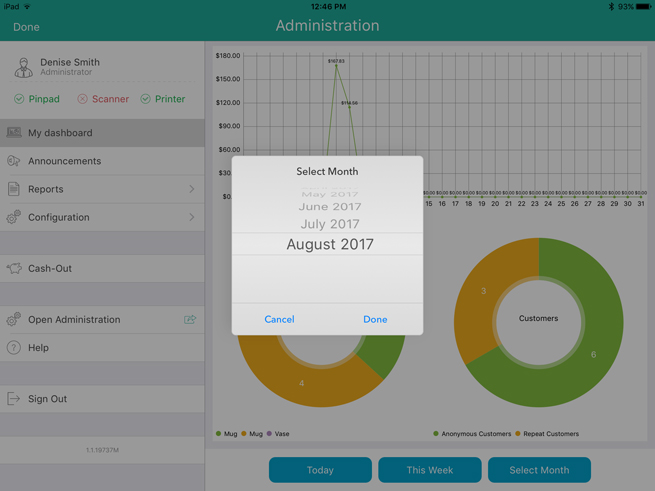Click the 12:46 PM clock in status bar
The width and height of the screenshot is (655, 491).
click(x=328, y=7)
